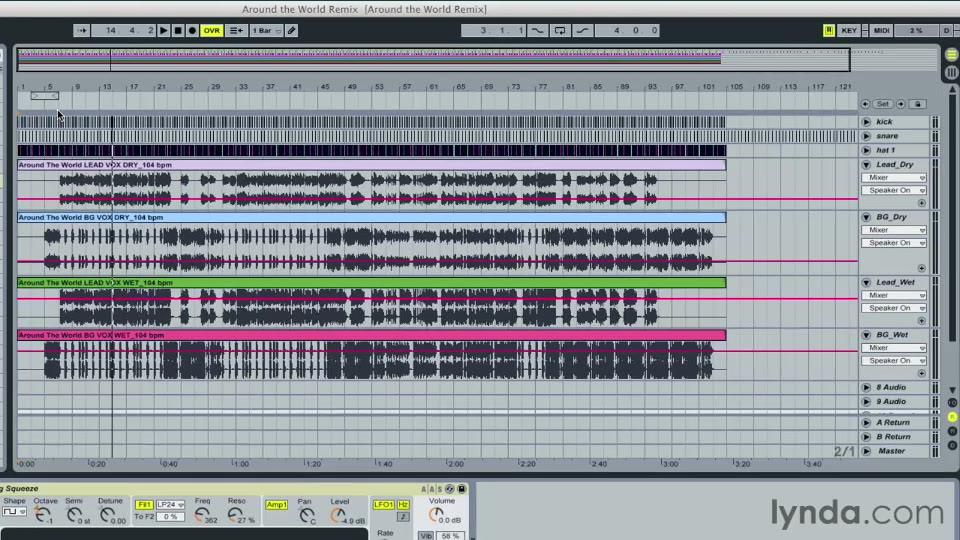The height and width of the screenshot is (540, 960).
Task: Open BG_Wet Speaker On control chooser
Action: click(894, 361)
